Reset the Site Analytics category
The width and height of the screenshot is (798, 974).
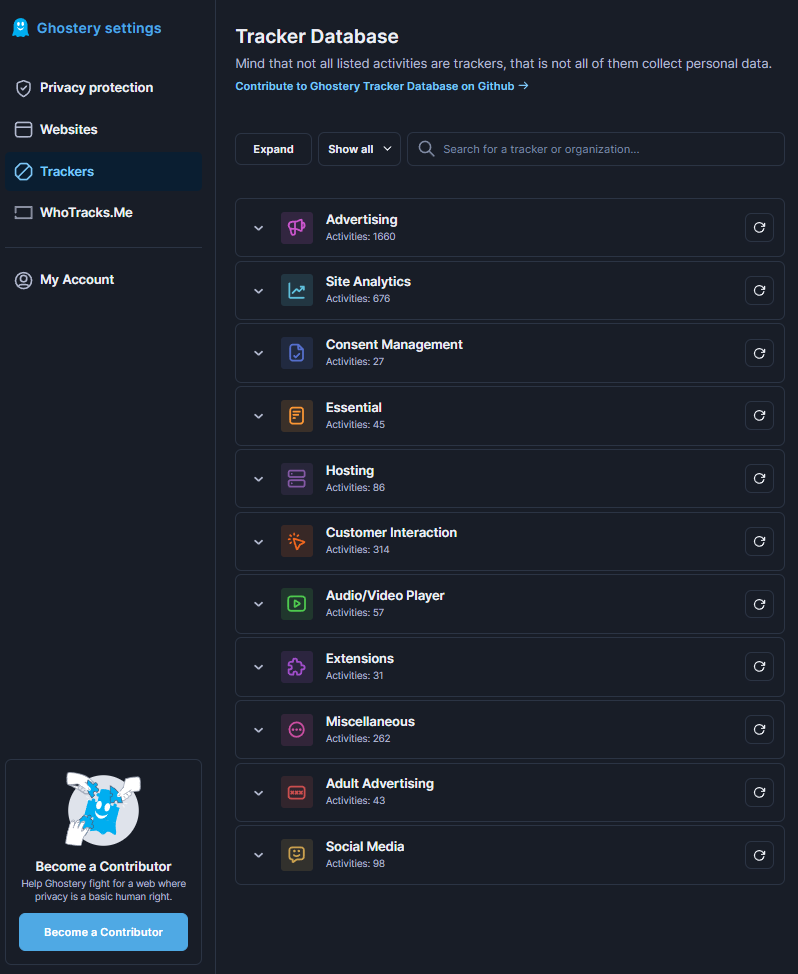(759, 290)
